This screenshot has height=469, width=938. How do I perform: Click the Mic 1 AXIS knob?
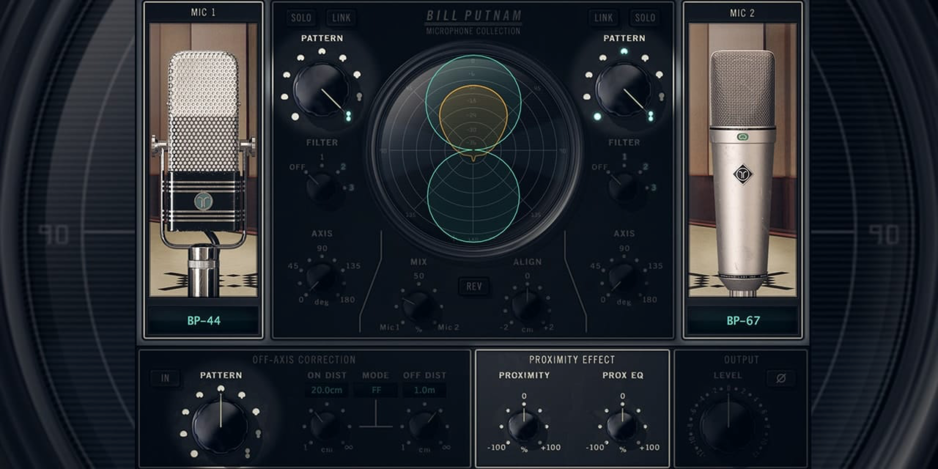pyautogui.click(x=322, y=278)
